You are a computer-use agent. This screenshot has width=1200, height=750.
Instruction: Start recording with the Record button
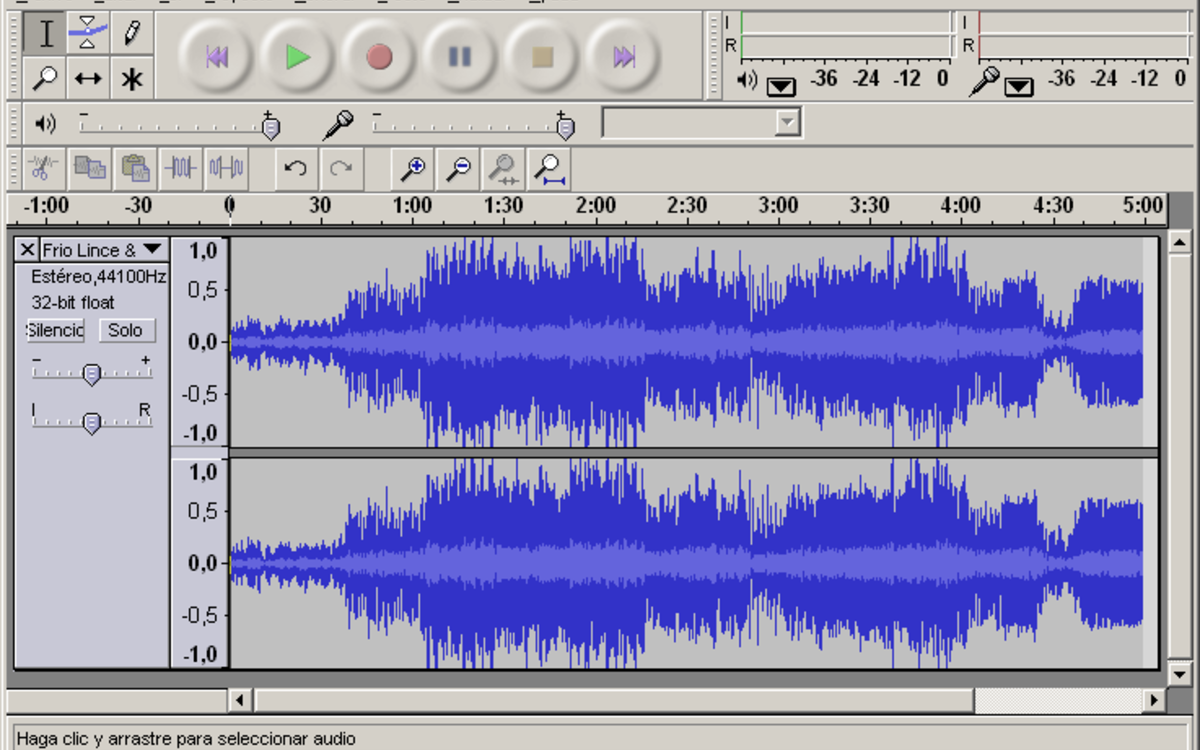[379, 57]
